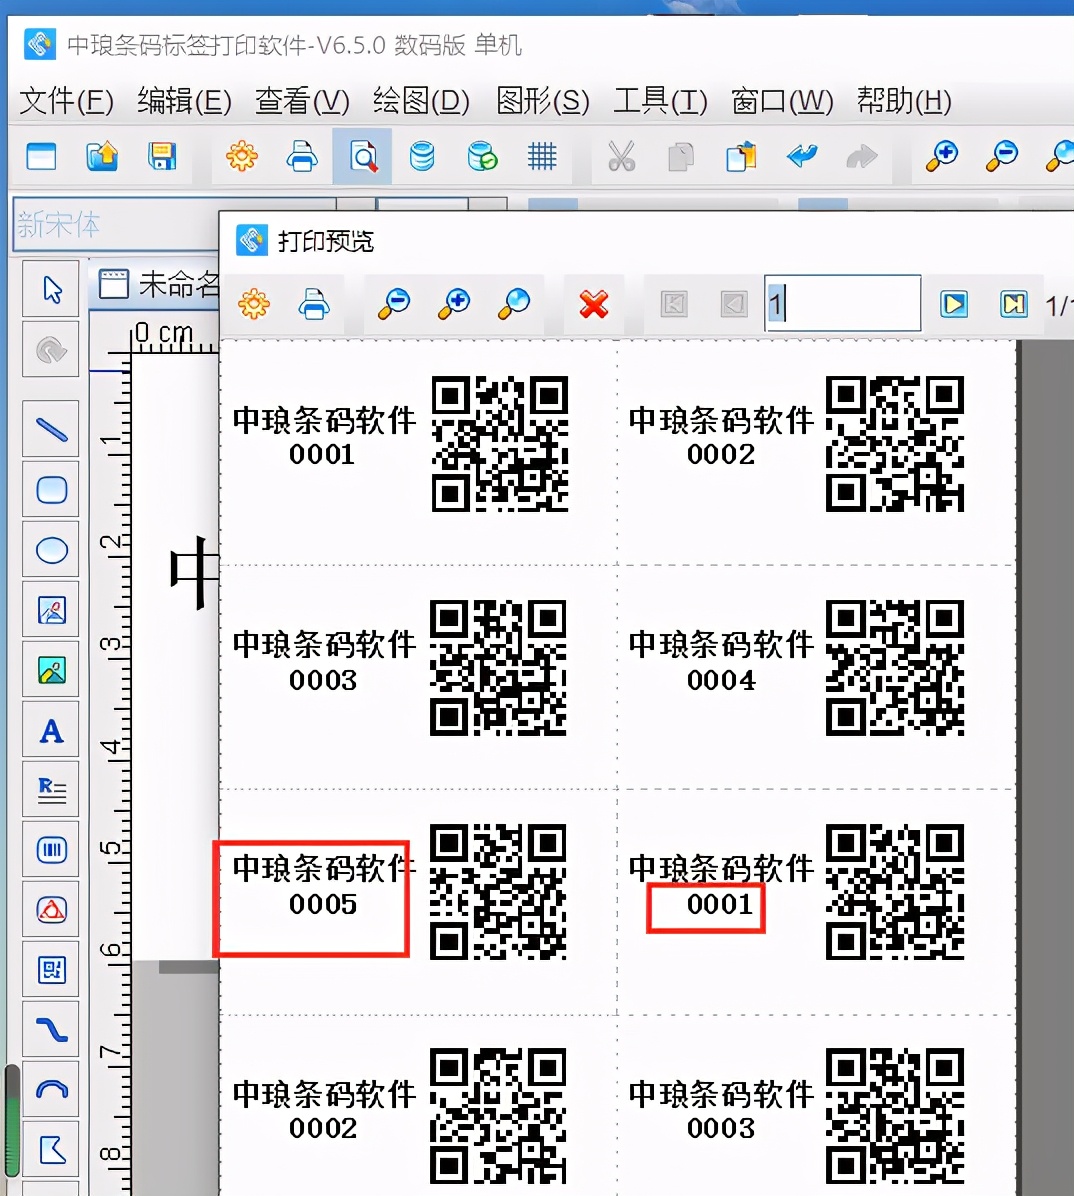The image size is (1074, 1196).
Task: Click the New document icon in main toolbar
Action: coord(41,156)
